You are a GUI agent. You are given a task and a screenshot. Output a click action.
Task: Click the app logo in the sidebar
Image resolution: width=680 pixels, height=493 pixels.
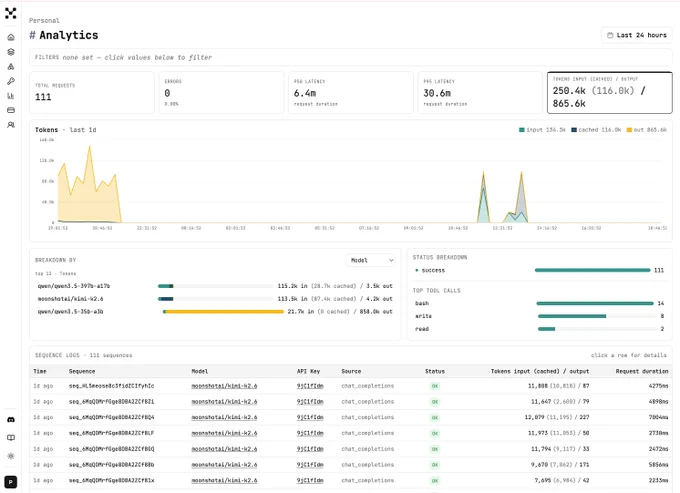click(x=10, y=13)
